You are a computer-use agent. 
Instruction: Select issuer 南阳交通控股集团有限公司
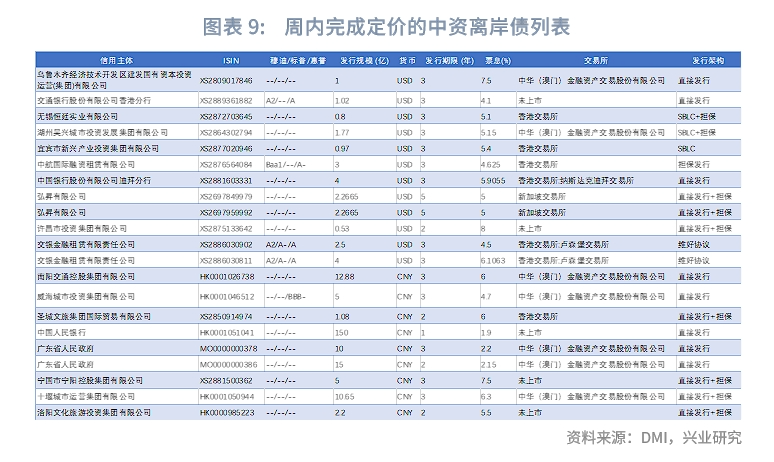tap(86, 276)
